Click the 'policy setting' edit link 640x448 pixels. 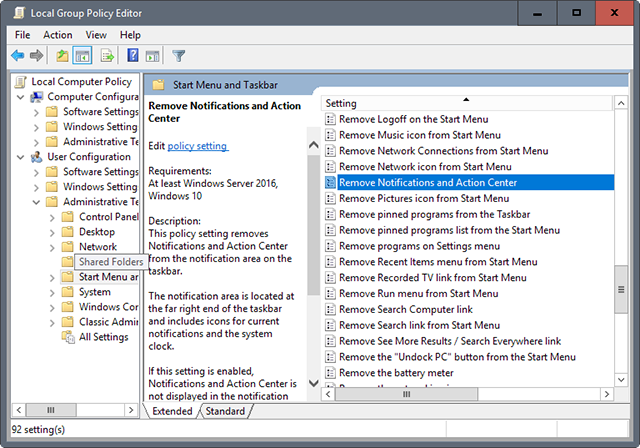click(x=197, y=146)
